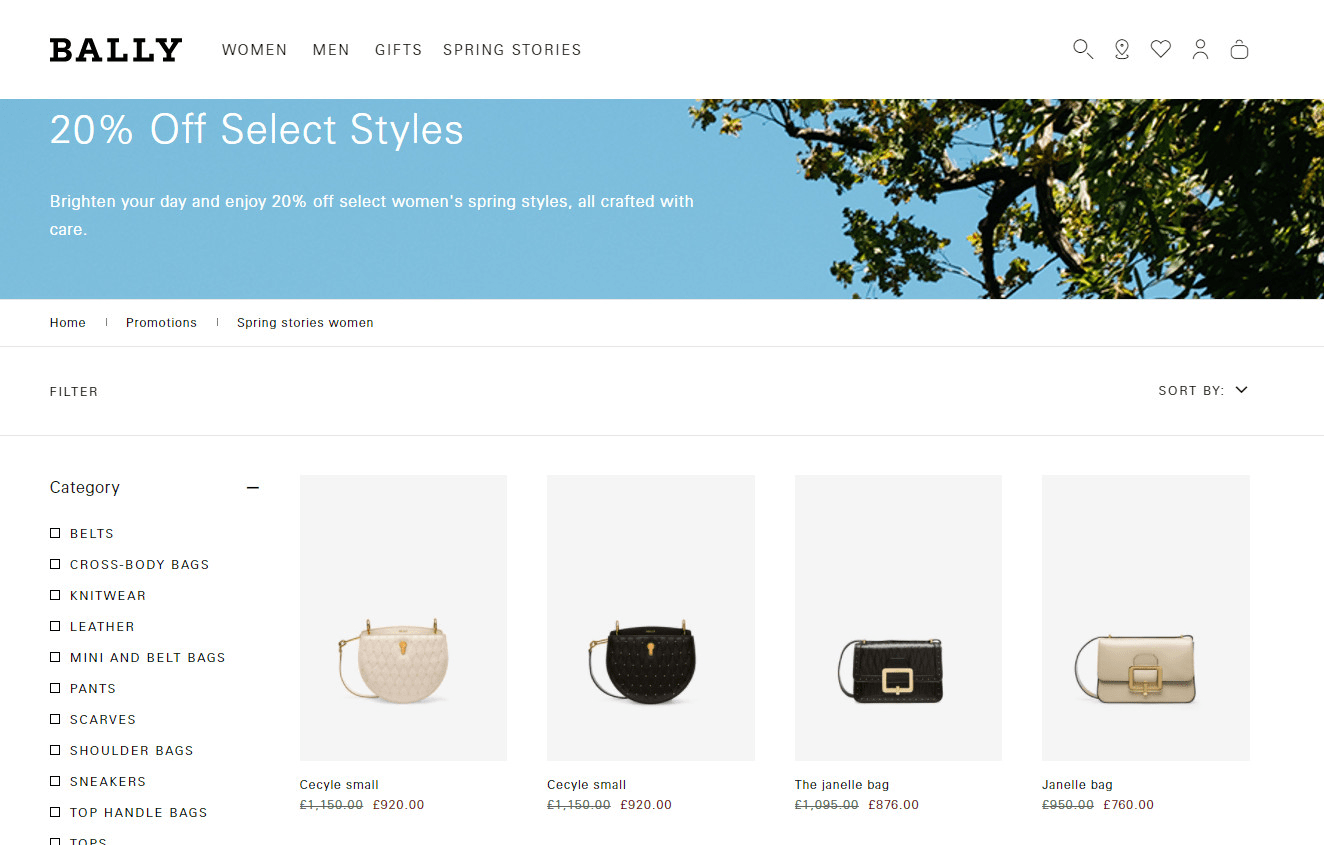Open the Men menu
Screen dimensions: 1324x845
(331, 50)
